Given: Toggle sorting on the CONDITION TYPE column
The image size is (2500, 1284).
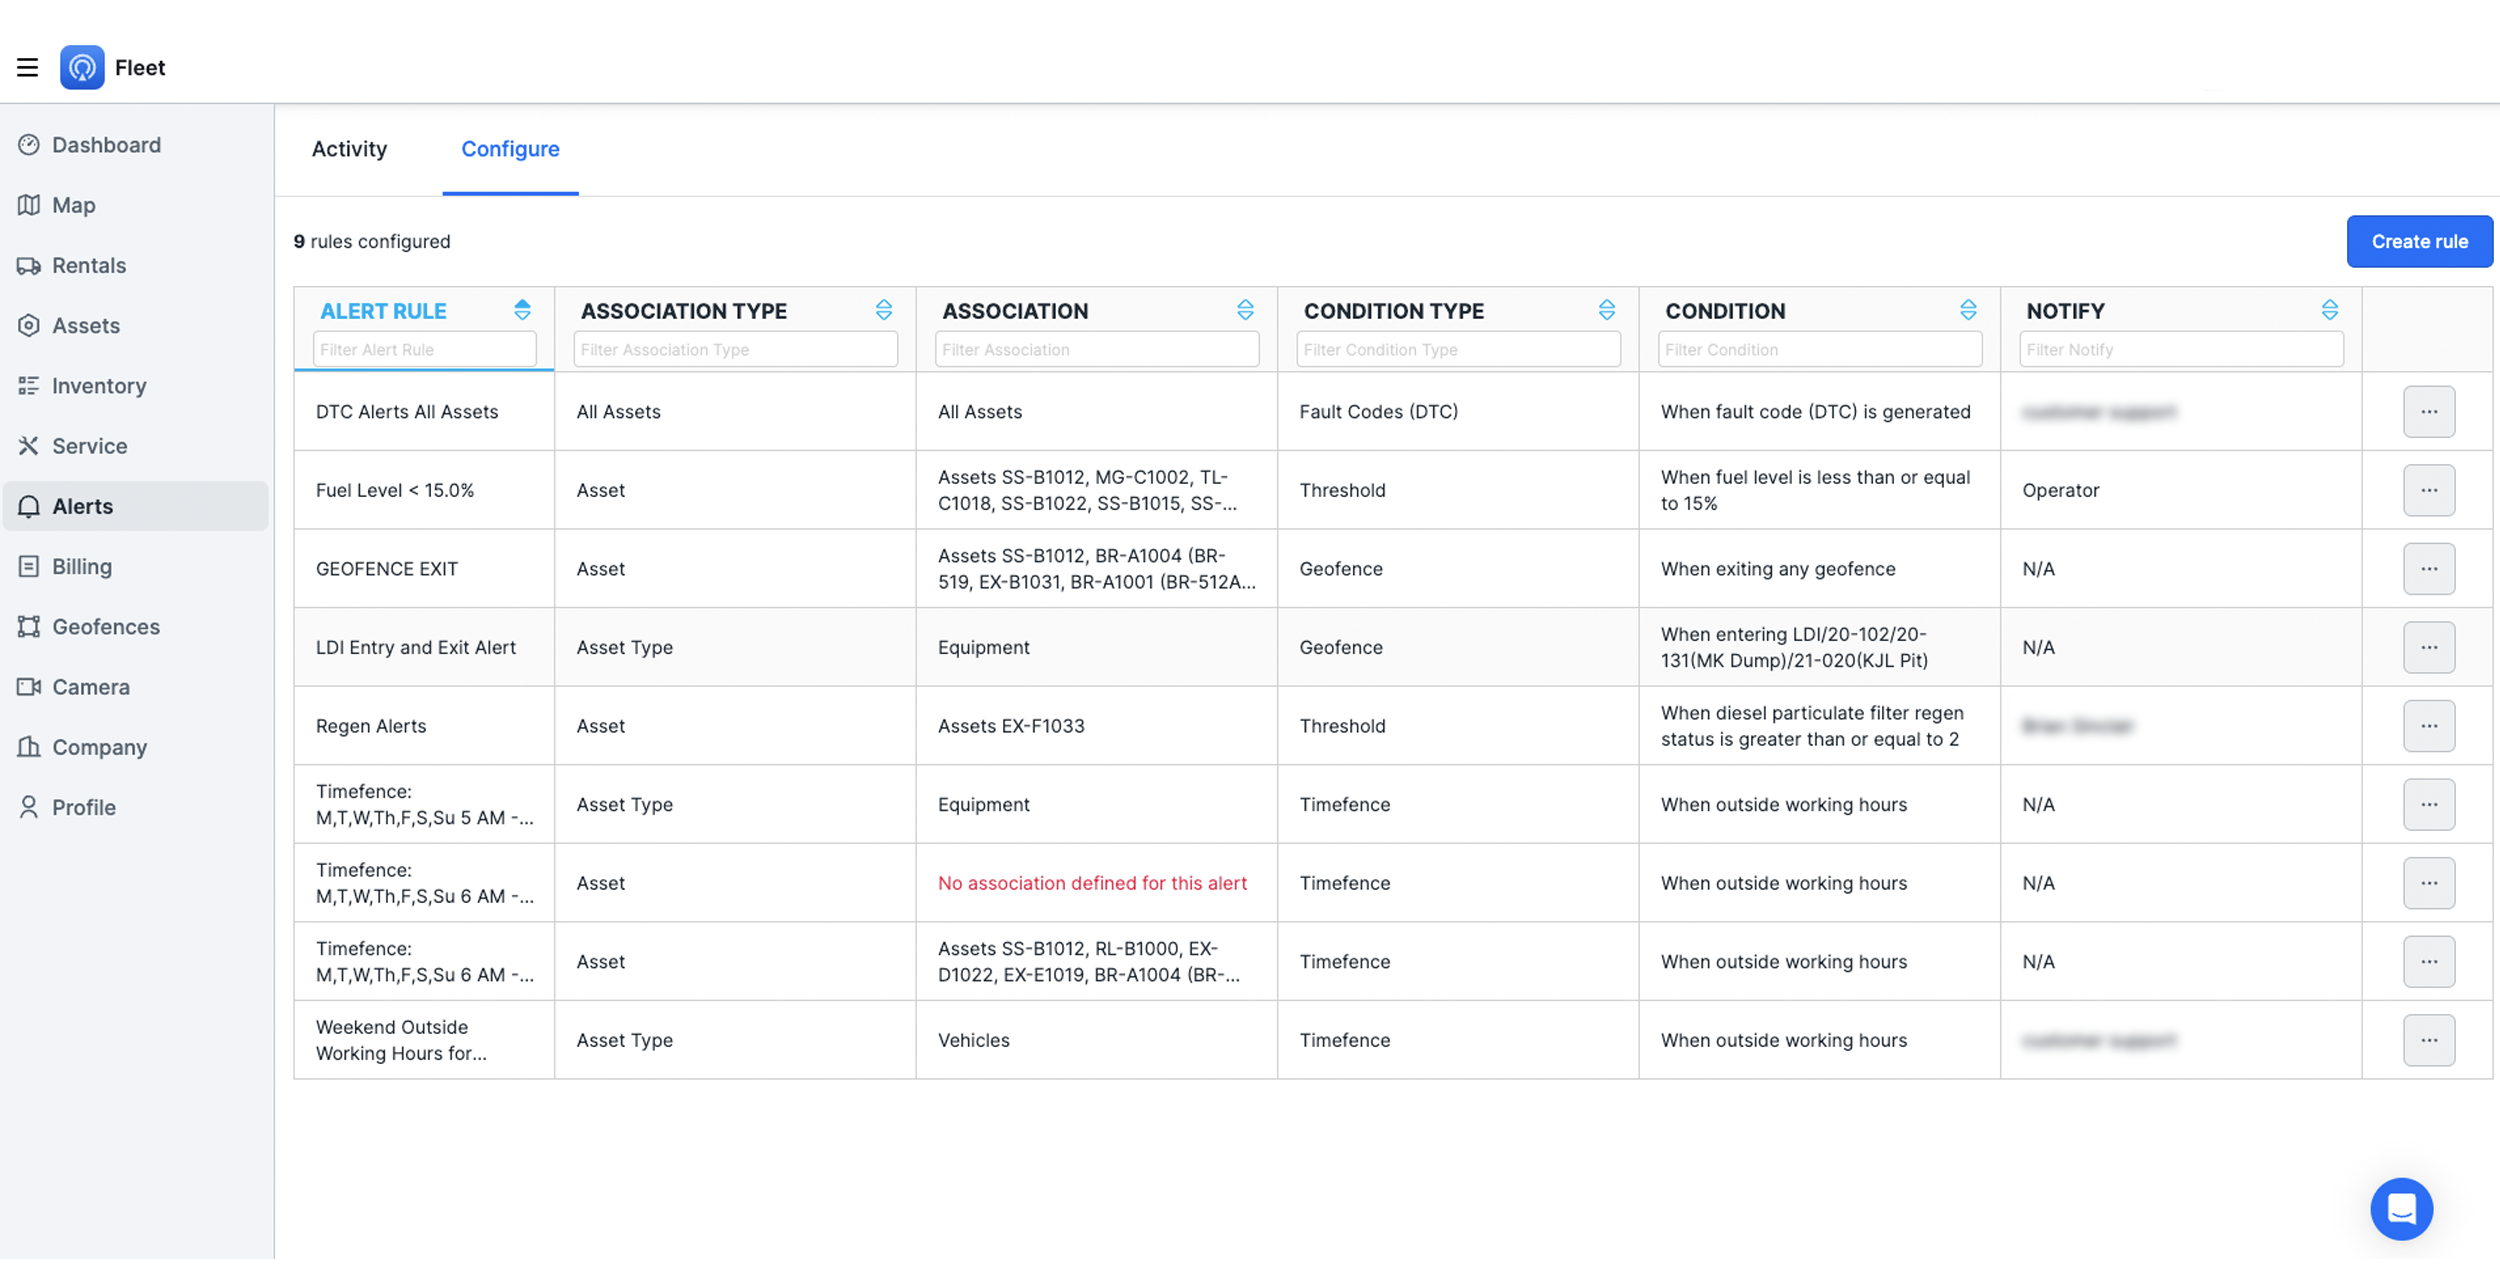Looking at the screenshot, I should 1606,310.
